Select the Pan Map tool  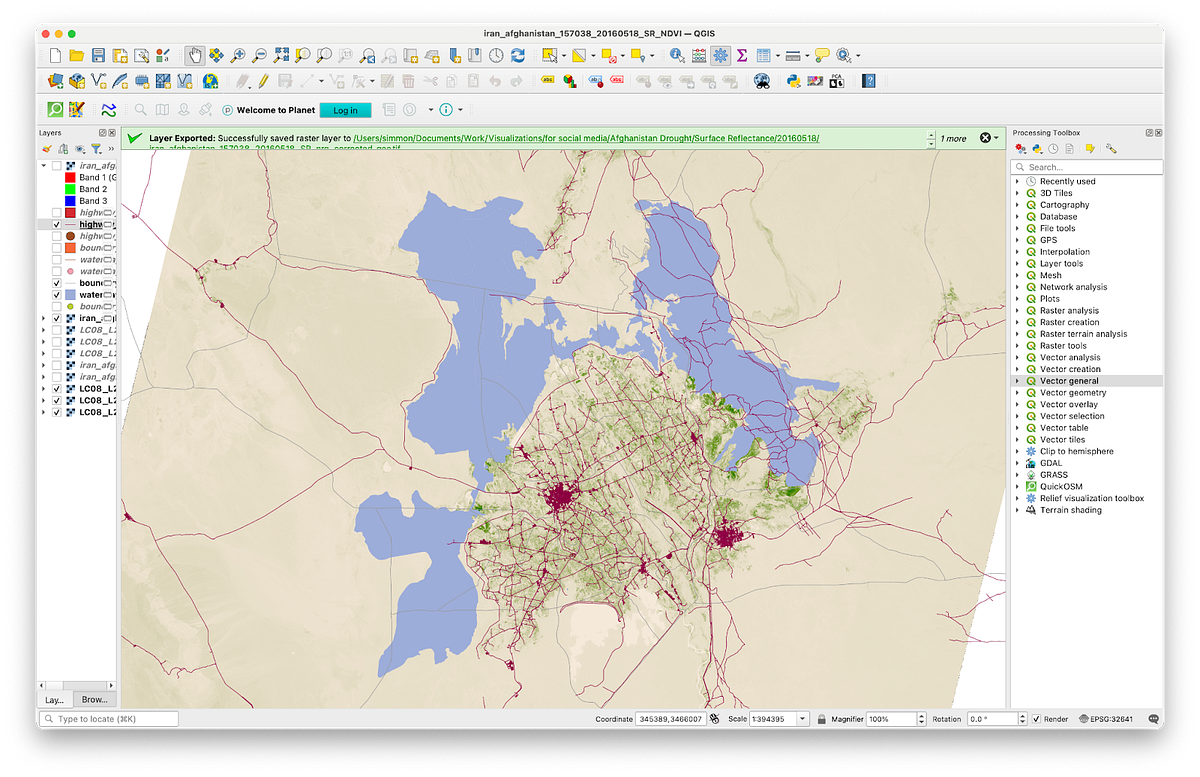[x=194, y=55]
